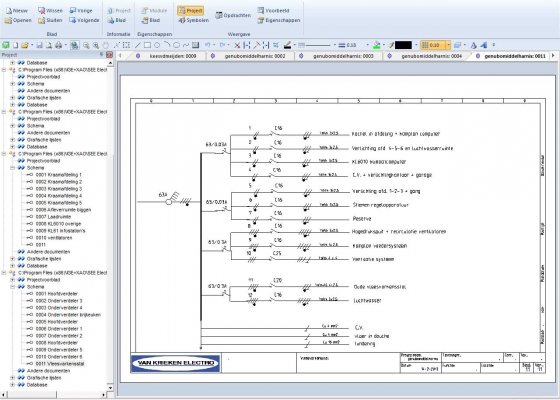
Task: Click the layers icon in the toolbar
Action: coord(458,45)
